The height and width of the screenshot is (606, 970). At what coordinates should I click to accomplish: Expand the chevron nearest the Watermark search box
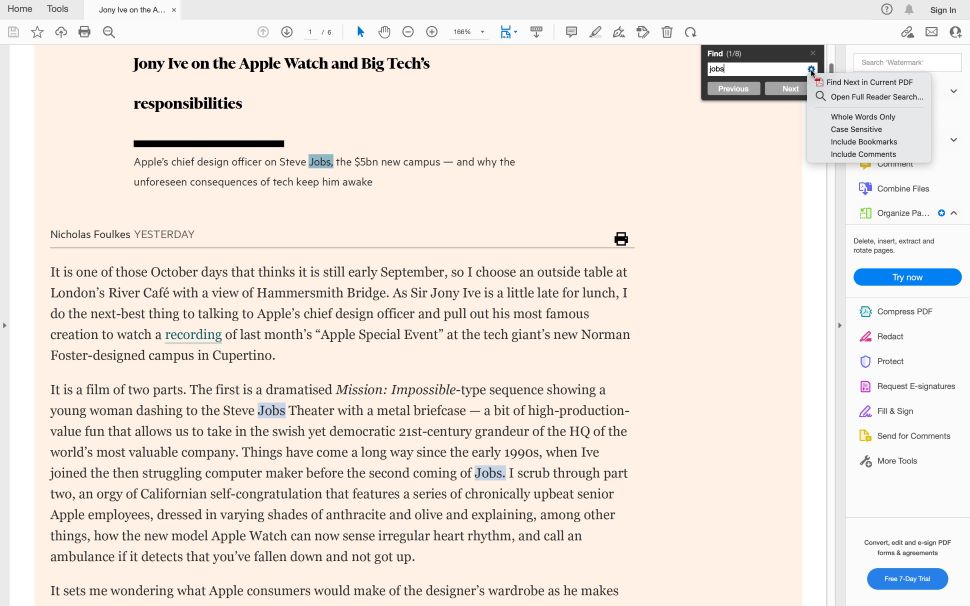(954, 91)
